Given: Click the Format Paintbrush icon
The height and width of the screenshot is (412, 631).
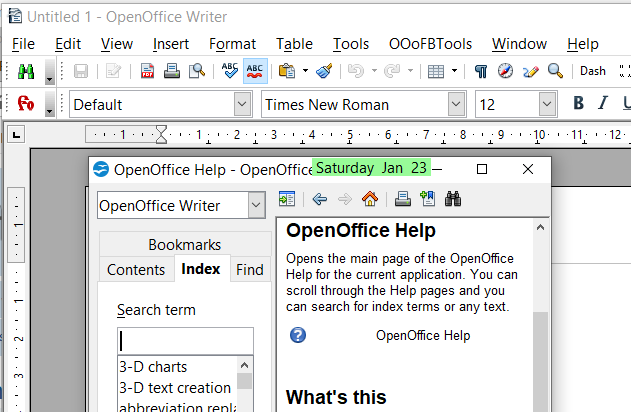Looking at the screenshot, I should pyautogui.click(x=323, y=71).
